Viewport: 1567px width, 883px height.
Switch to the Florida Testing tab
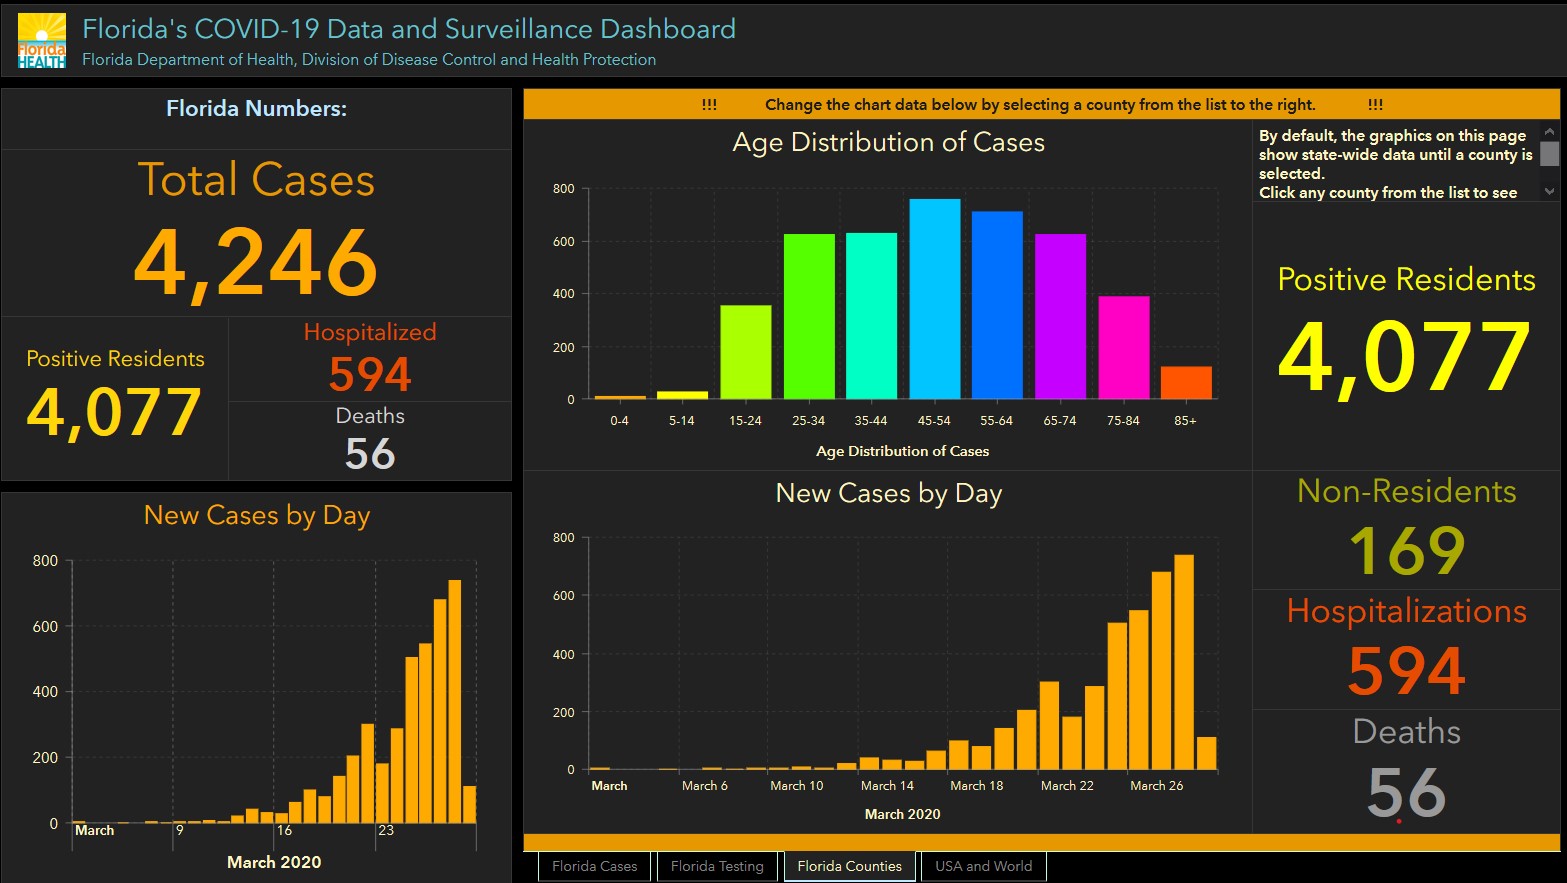click(717, 866)
